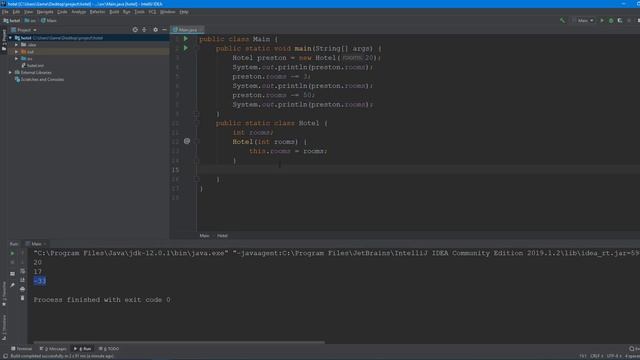Viewport: 640px width, 360px height.
Task: Click the layout restore icon in Run panel
Action: [x=12, y=273]
